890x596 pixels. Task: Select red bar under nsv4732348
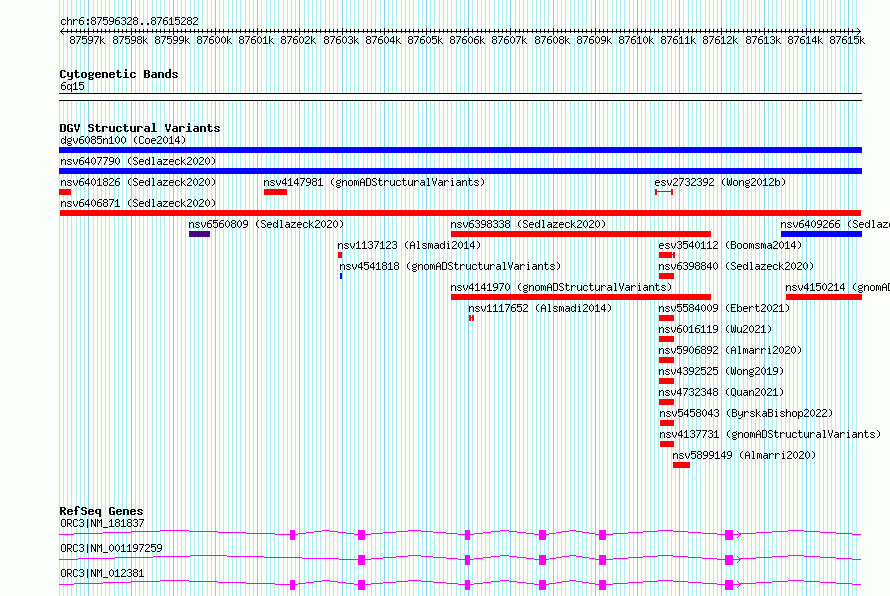[666, 402]
